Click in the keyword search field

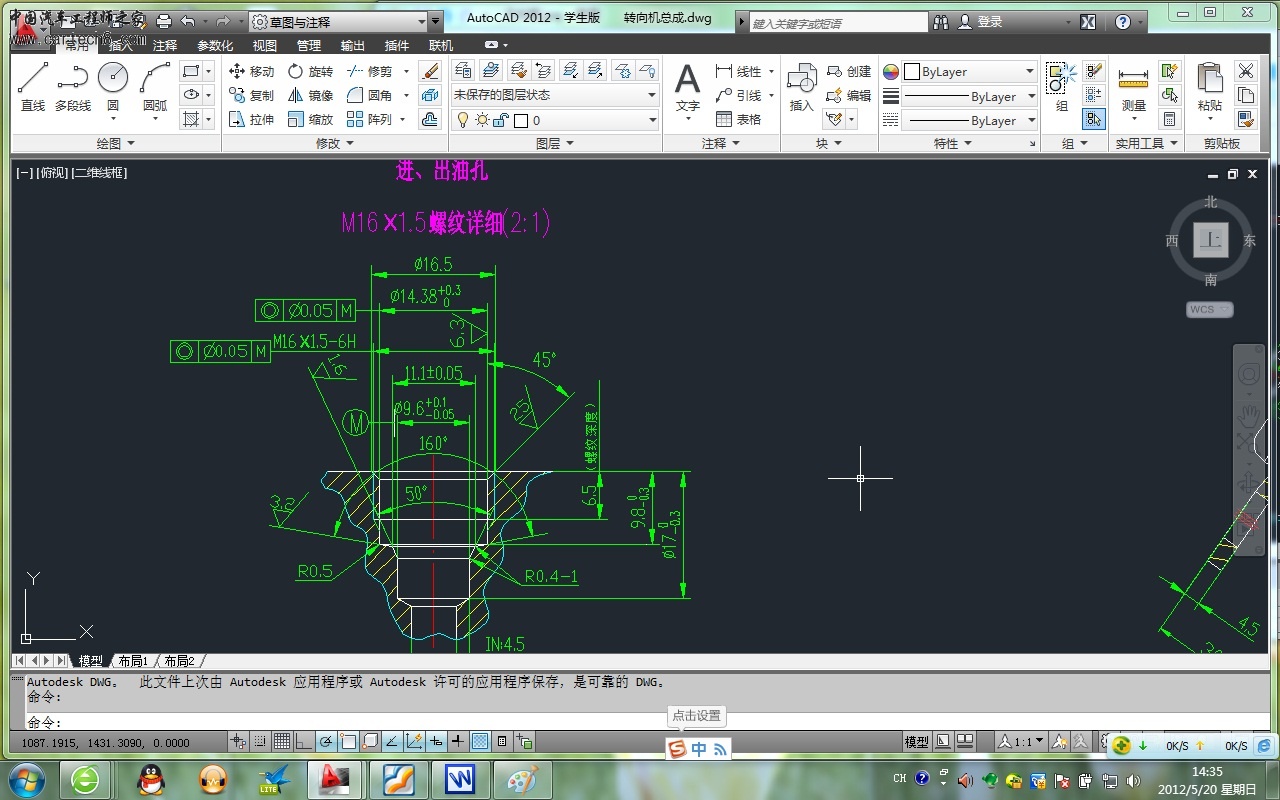[838, 22]
